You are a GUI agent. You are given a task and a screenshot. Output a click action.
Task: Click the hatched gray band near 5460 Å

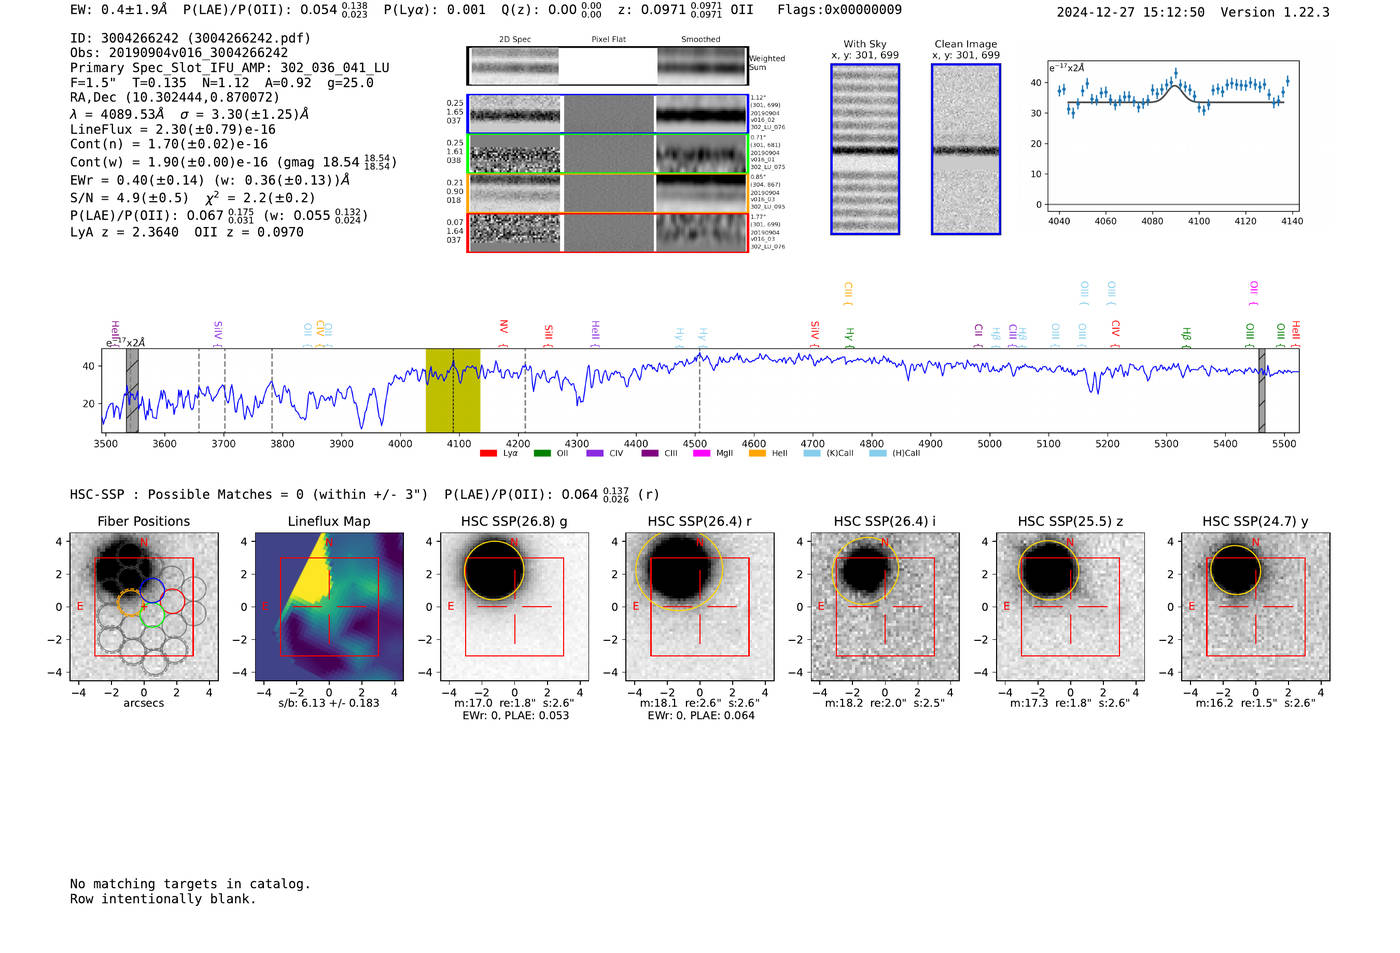pyautogui.click(x=1262, y=390)
